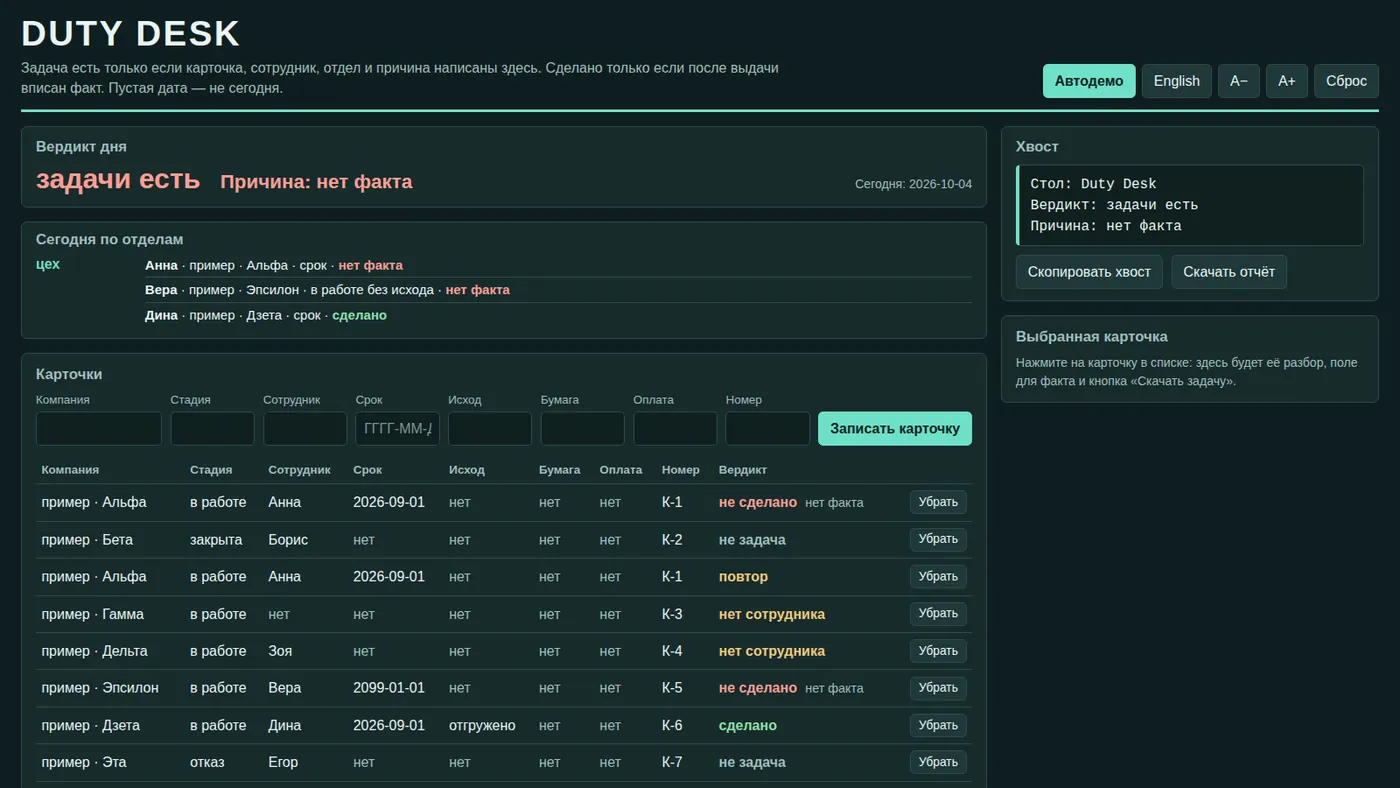Focus the Бумага input field
This screenshot has width=1400, height=788.
click(583, 429)
